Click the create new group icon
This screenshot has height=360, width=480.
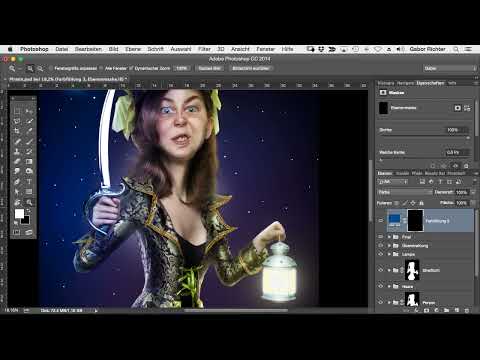coord(446,310)
